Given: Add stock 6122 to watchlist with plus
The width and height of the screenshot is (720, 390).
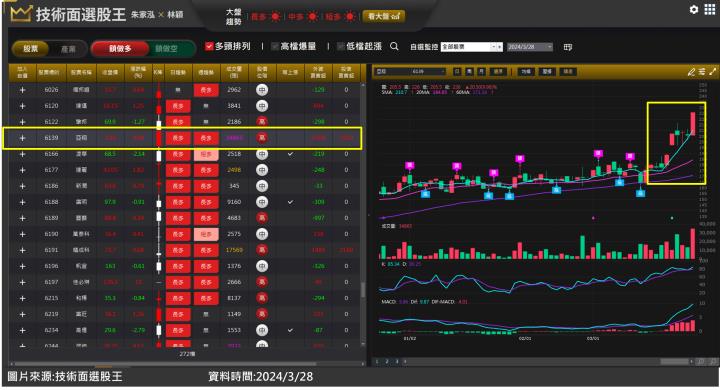Looking at the screenshot, I should (x=22, y=122).
